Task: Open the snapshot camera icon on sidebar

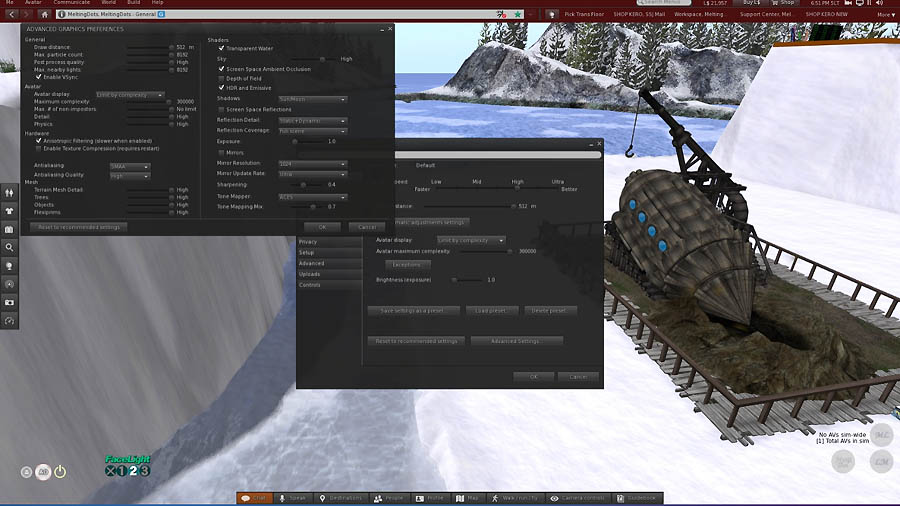Action: point(9,302)
